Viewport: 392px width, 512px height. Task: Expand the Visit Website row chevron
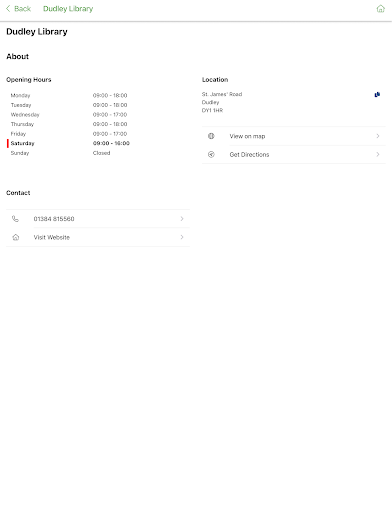pos(182,237)
